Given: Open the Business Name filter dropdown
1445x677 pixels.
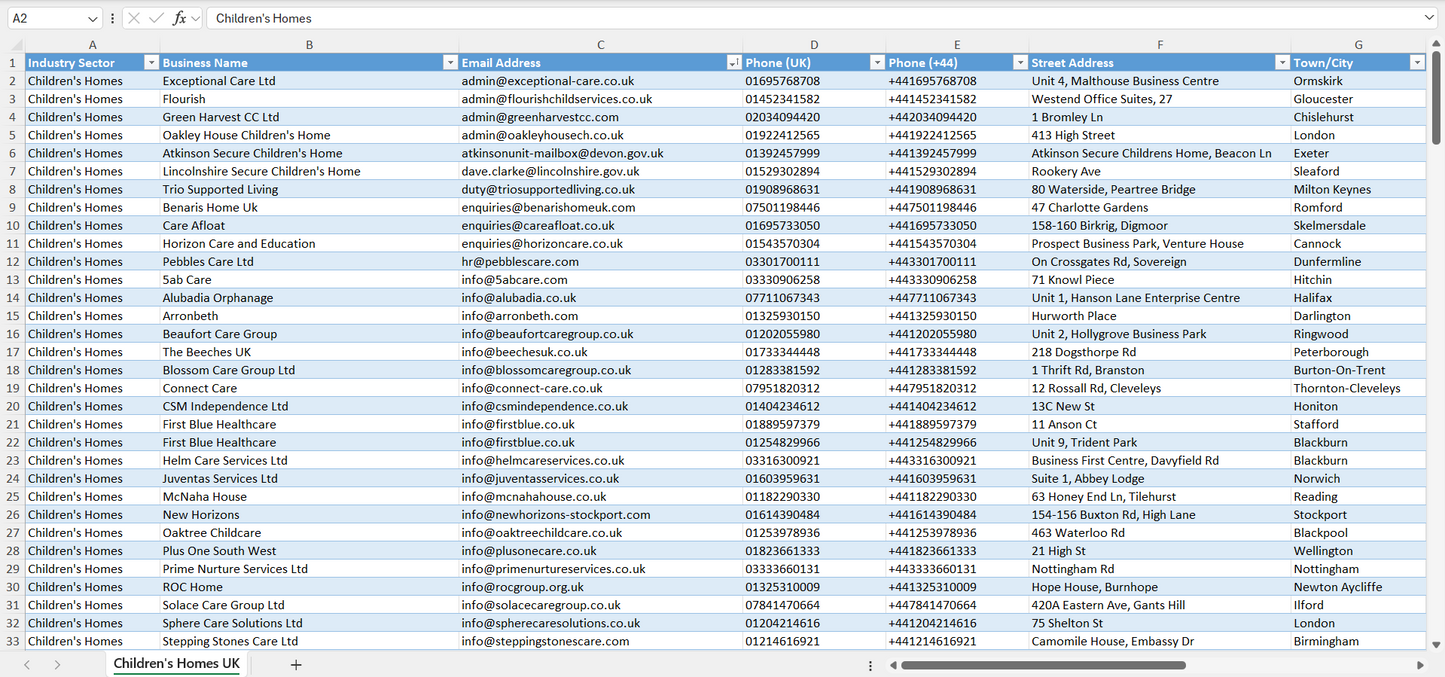Looking at the screenshot, I should (450, 62).
